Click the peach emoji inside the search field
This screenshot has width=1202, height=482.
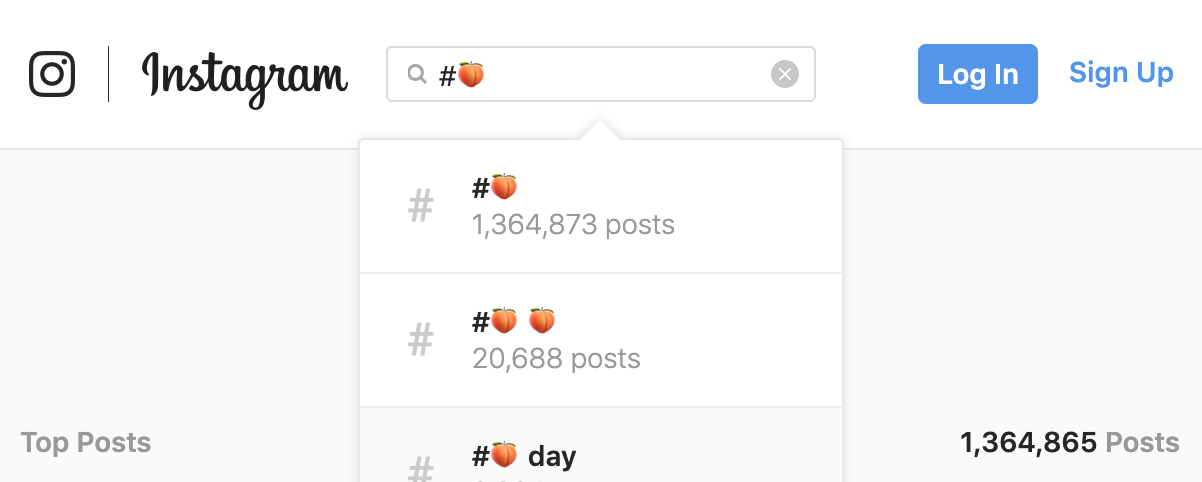click(471, 74)
